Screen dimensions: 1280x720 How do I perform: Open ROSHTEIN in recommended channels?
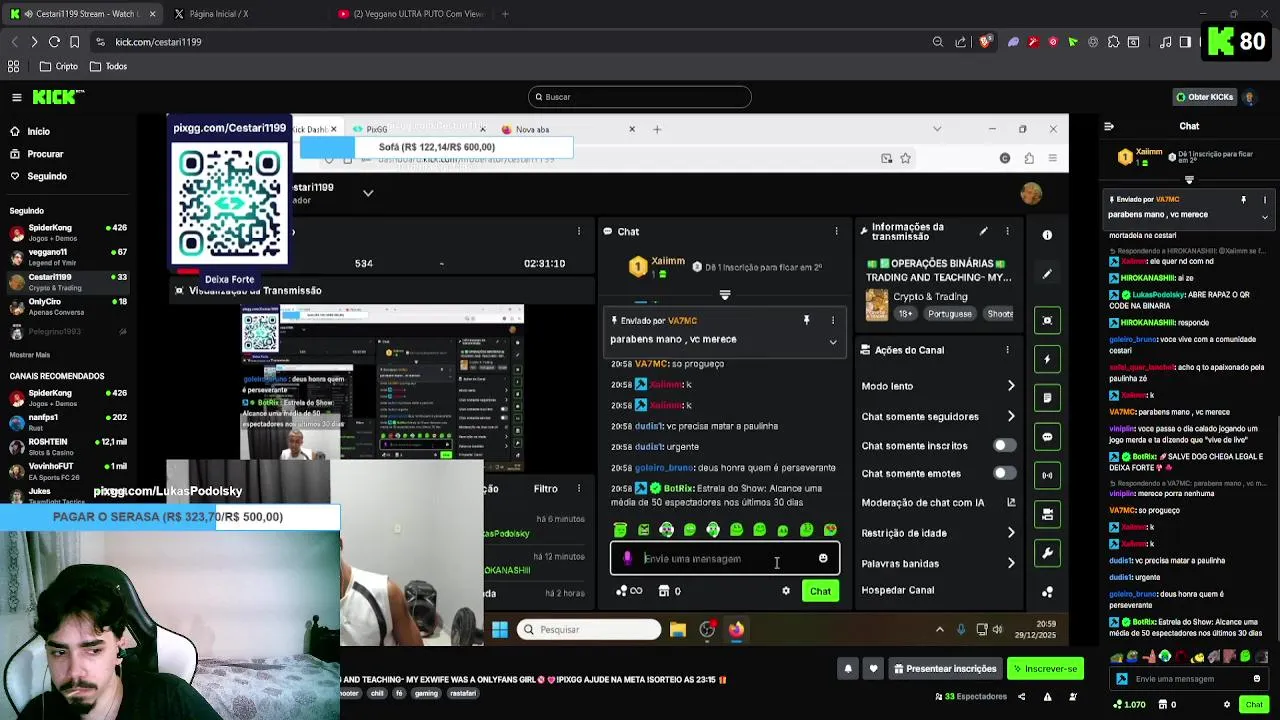[x=68, y=446]
